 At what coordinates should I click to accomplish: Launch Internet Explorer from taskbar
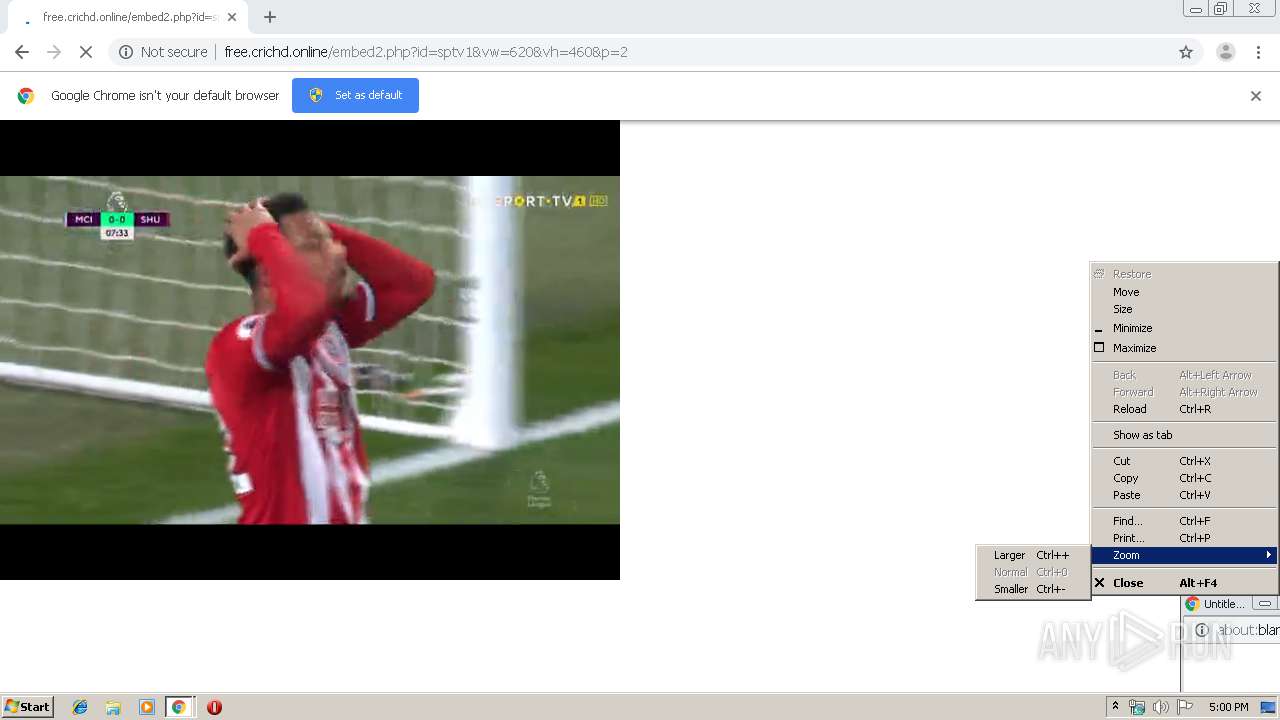[80, 707]
